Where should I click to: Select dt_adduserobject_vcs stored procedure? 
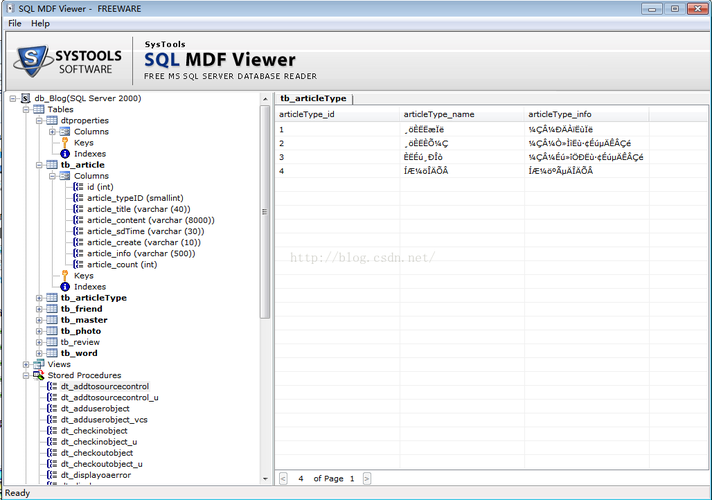tap(104, 420)
